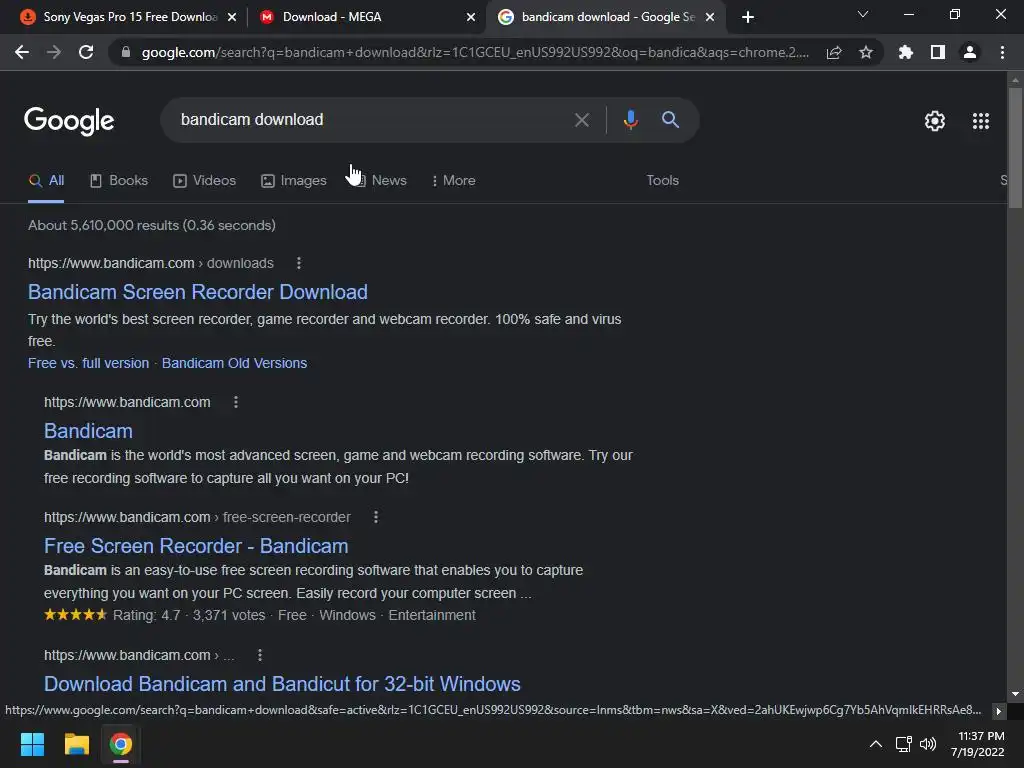Switch to Download - MEGA tab
The image size is (1024, 768).
coord(366,17)
